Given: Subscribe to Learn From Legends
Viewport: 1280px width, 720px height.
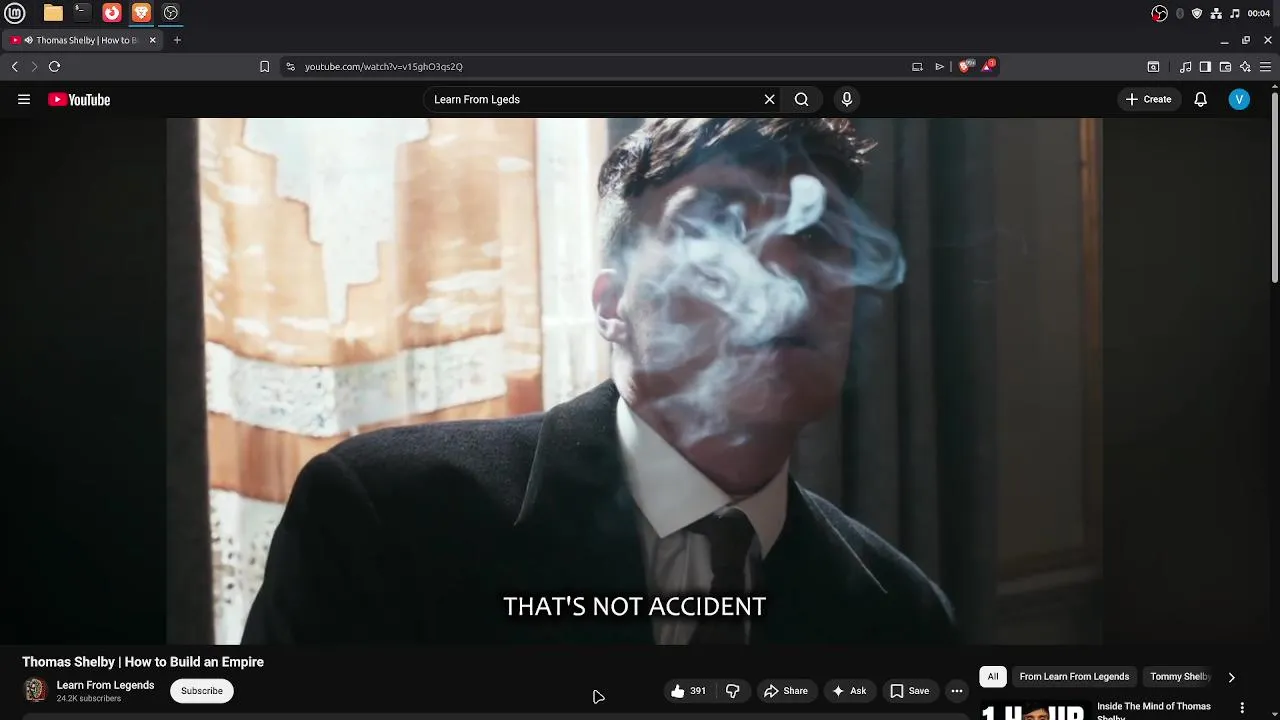Looking at the screenshot, I should tap(201, 691).
